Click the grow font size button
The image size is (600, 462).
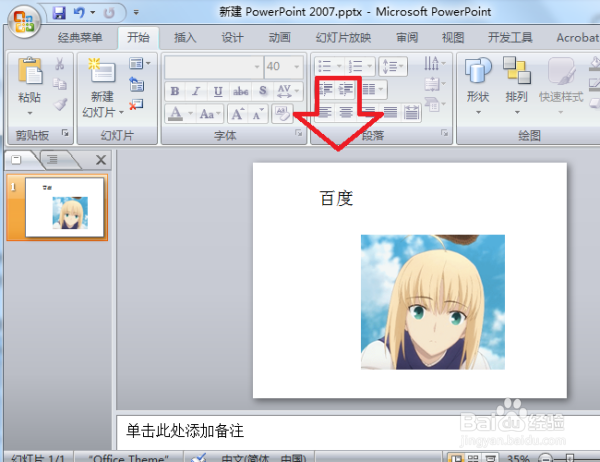(238, 114)
